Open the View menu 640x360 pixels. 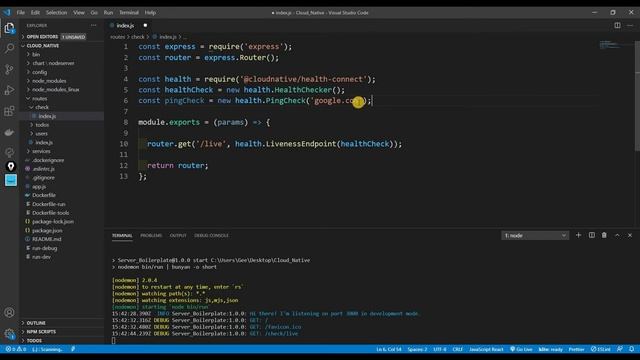[x=79, y=13]
